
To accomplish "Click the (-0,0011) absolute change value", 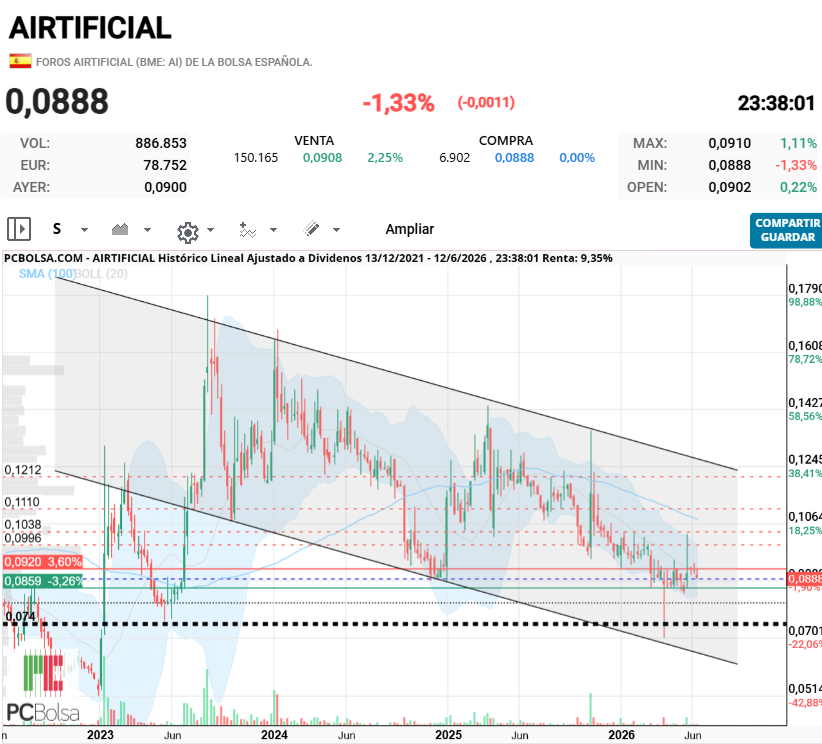I will coord(486,102).
